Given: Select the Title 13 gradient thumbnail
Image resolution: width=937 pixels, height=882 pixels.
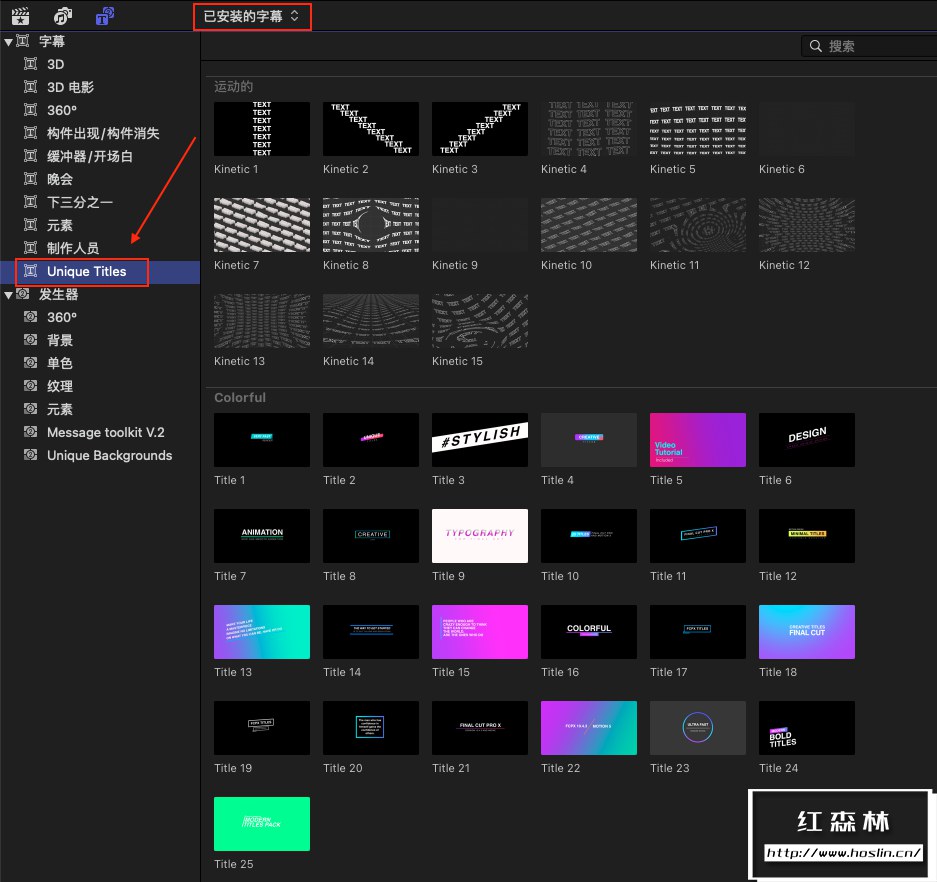Looking at the screenshot, I should tap(262, 632).
